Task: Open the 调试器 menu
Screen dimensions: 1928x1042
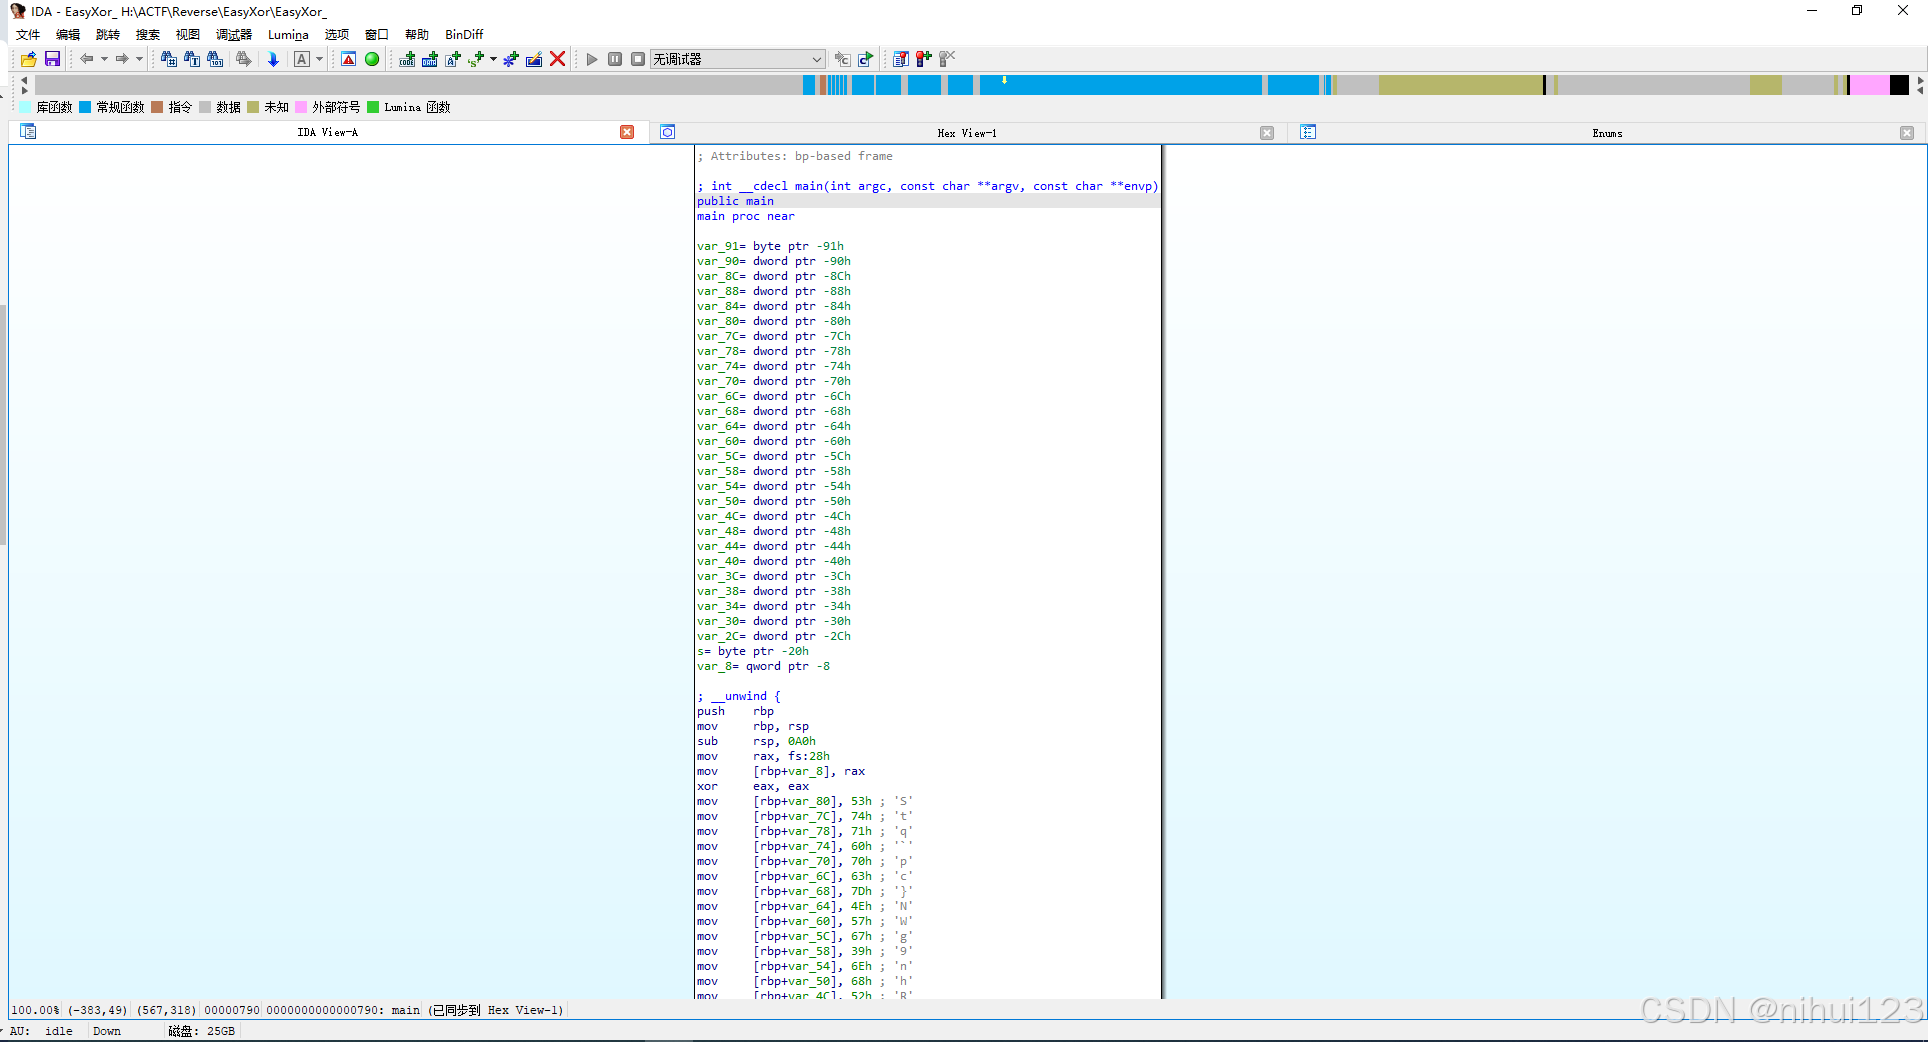Action: (234, 34)
